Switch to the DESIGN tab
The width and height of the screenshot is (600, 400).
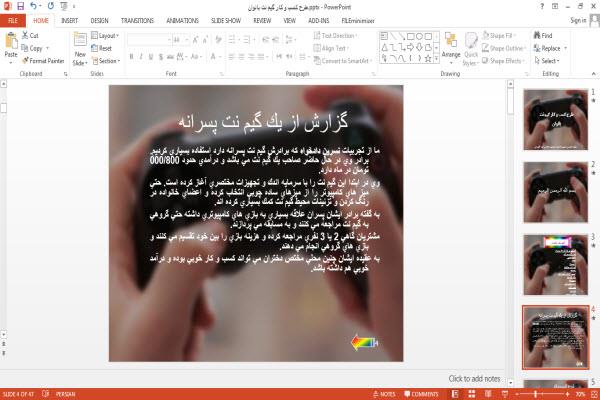(99, 21)
